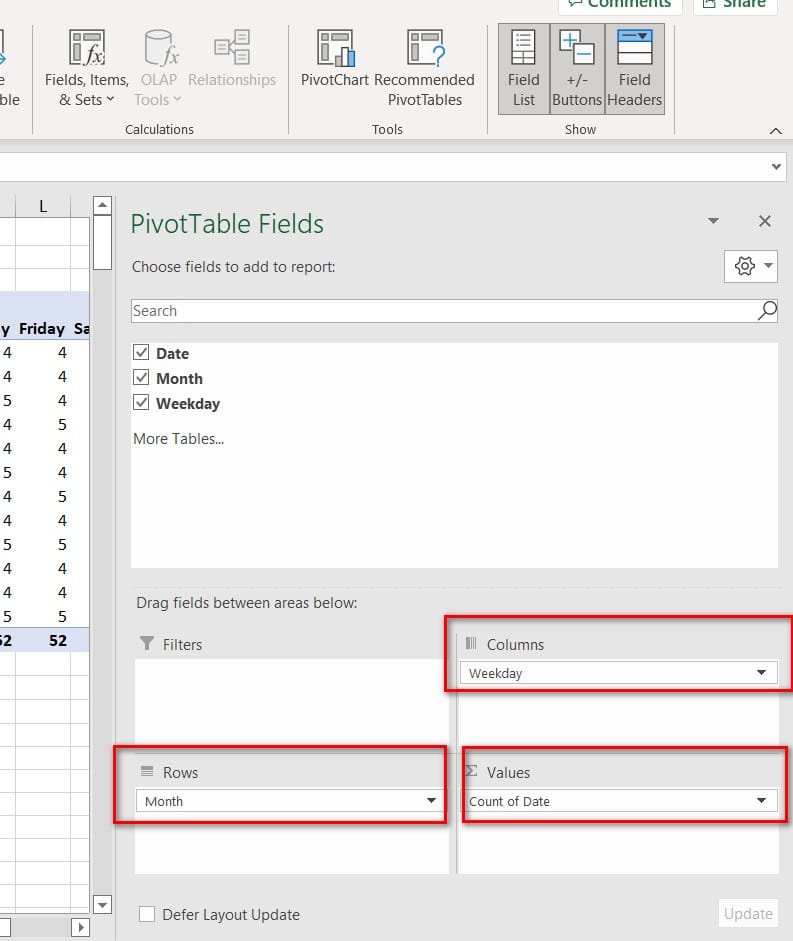Click the OLAP Tools icon
The image size is (793, 941).
pos(160,48)
